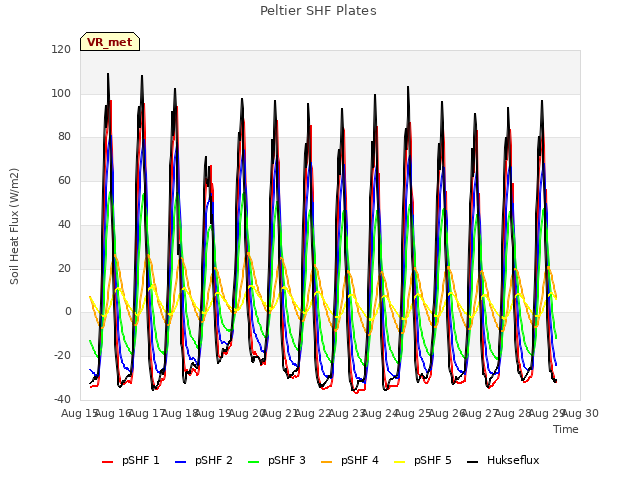Click the -40 y-axis tick label

62,399
